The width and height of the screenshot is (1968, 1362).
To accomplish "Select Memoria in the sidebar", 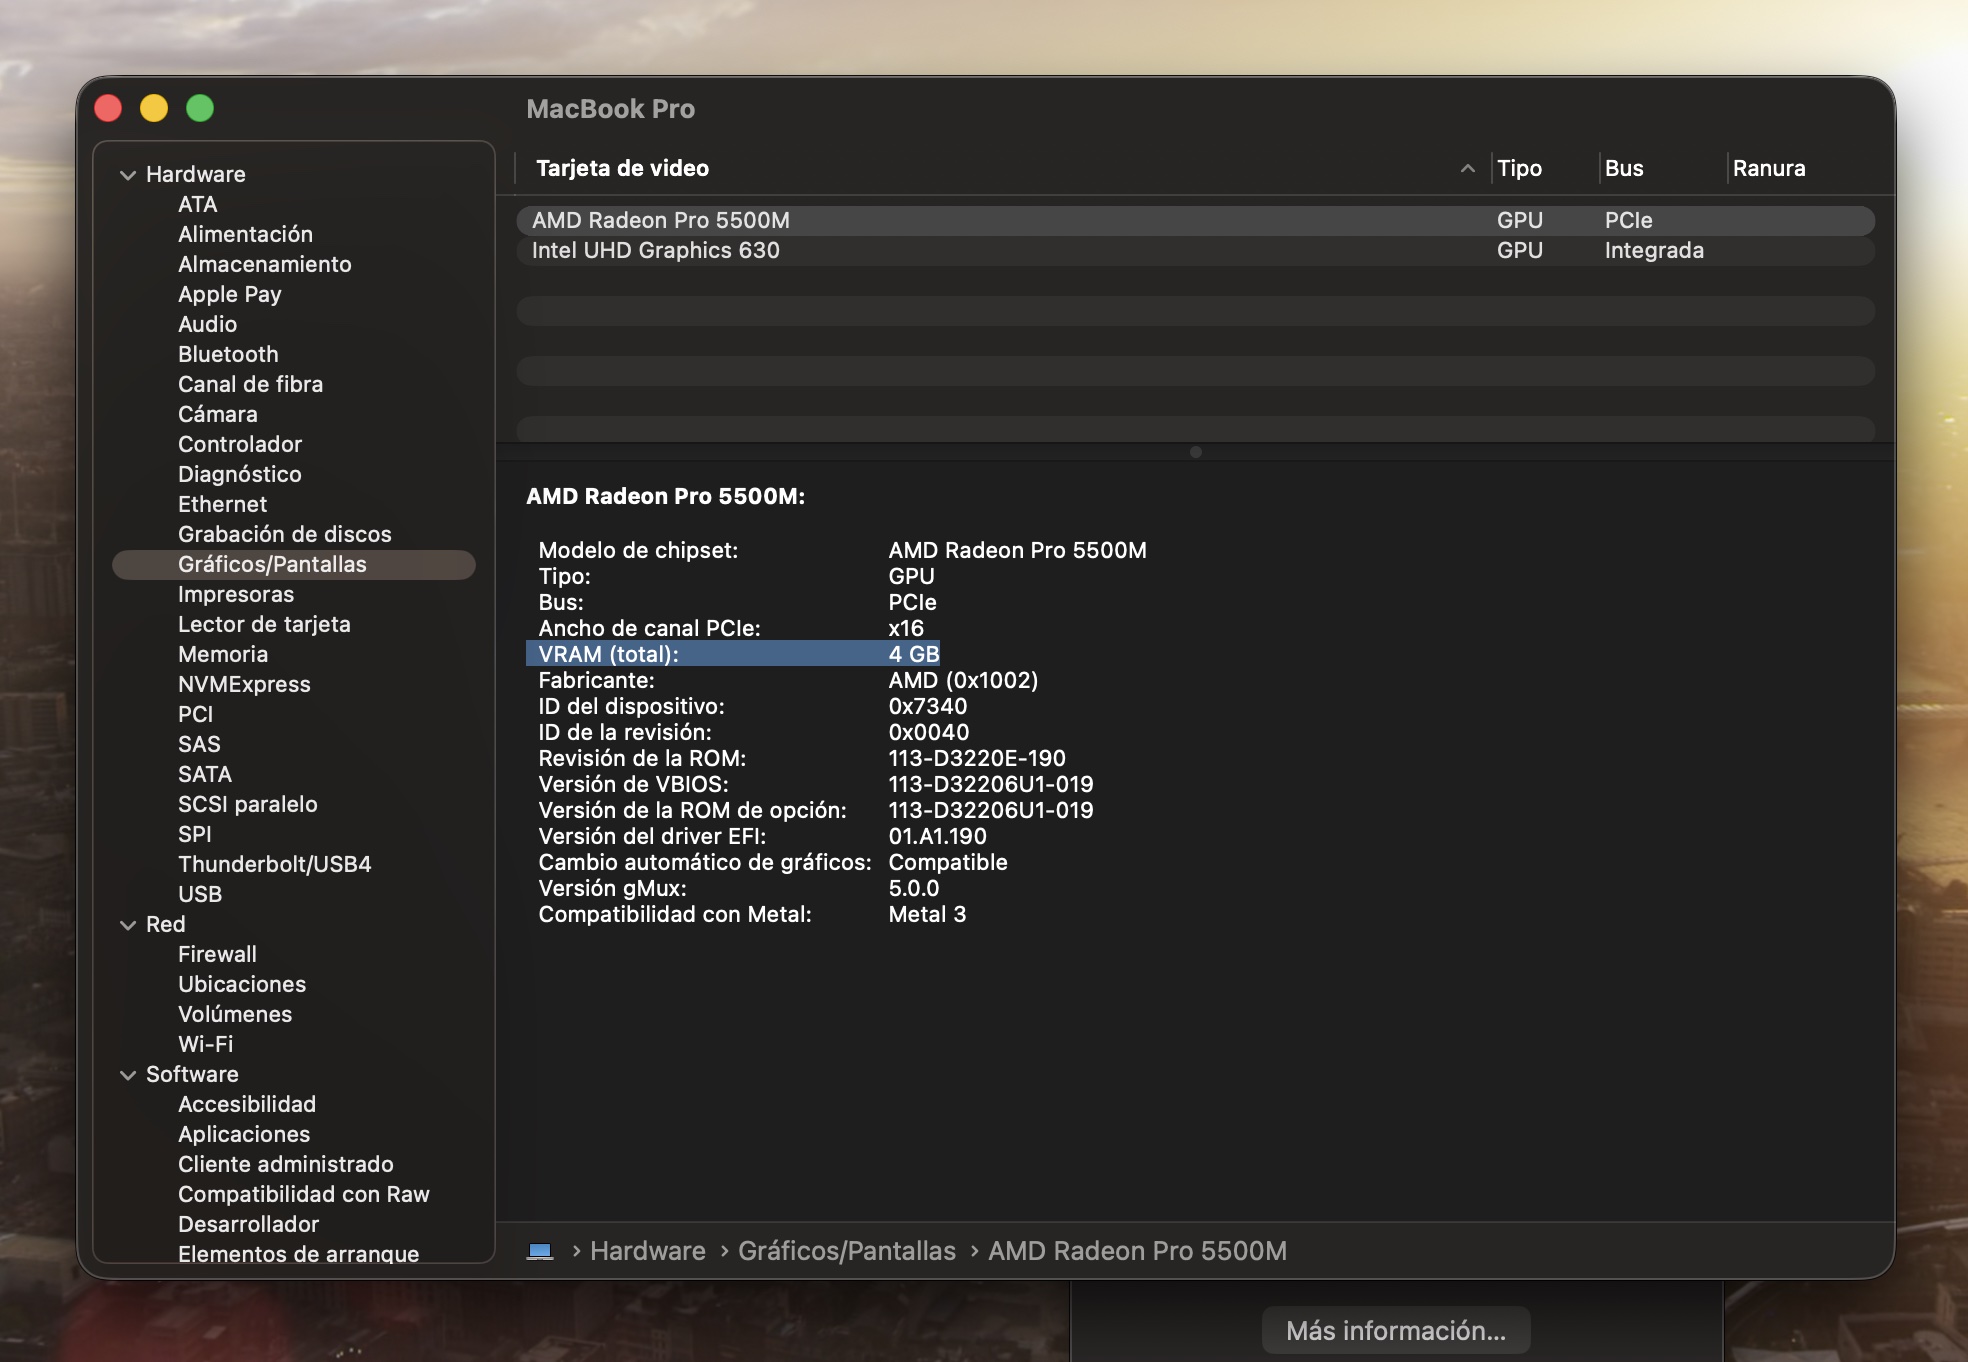I will point(222,654).
